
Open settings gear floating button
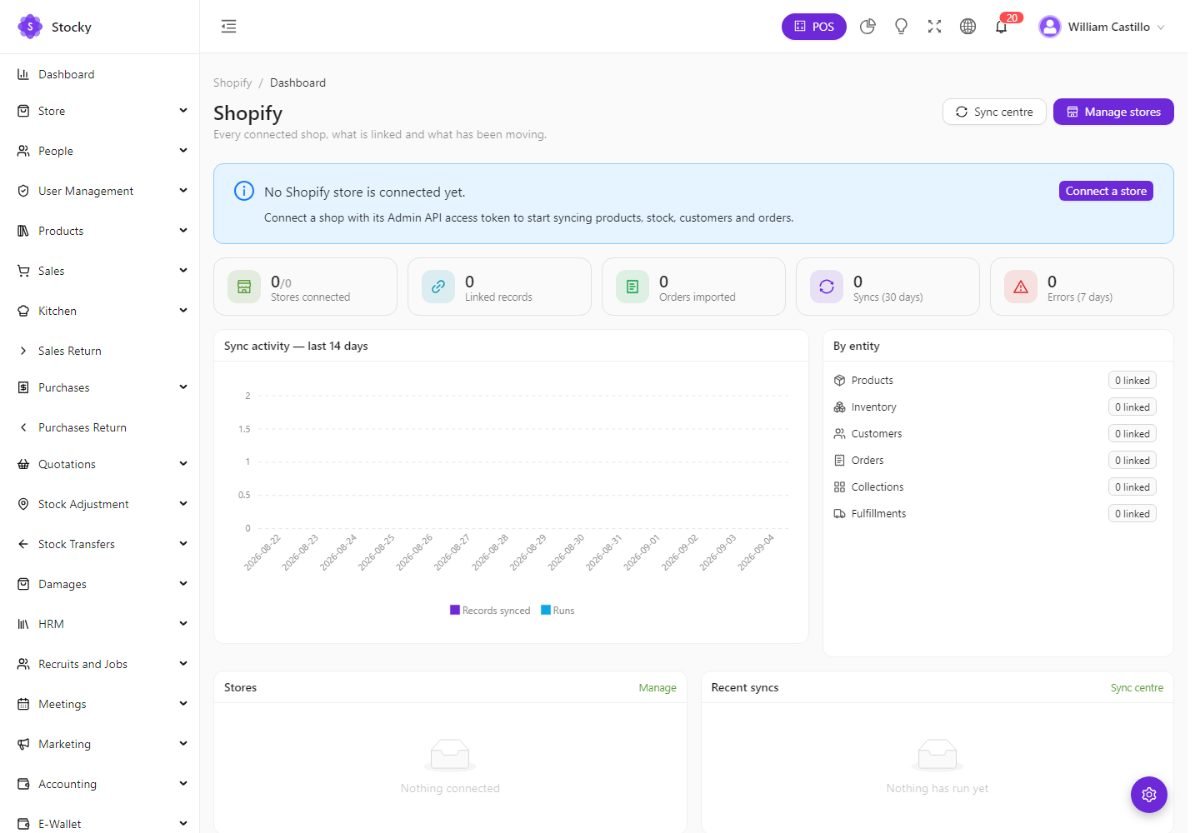[x=1149, y=794]
